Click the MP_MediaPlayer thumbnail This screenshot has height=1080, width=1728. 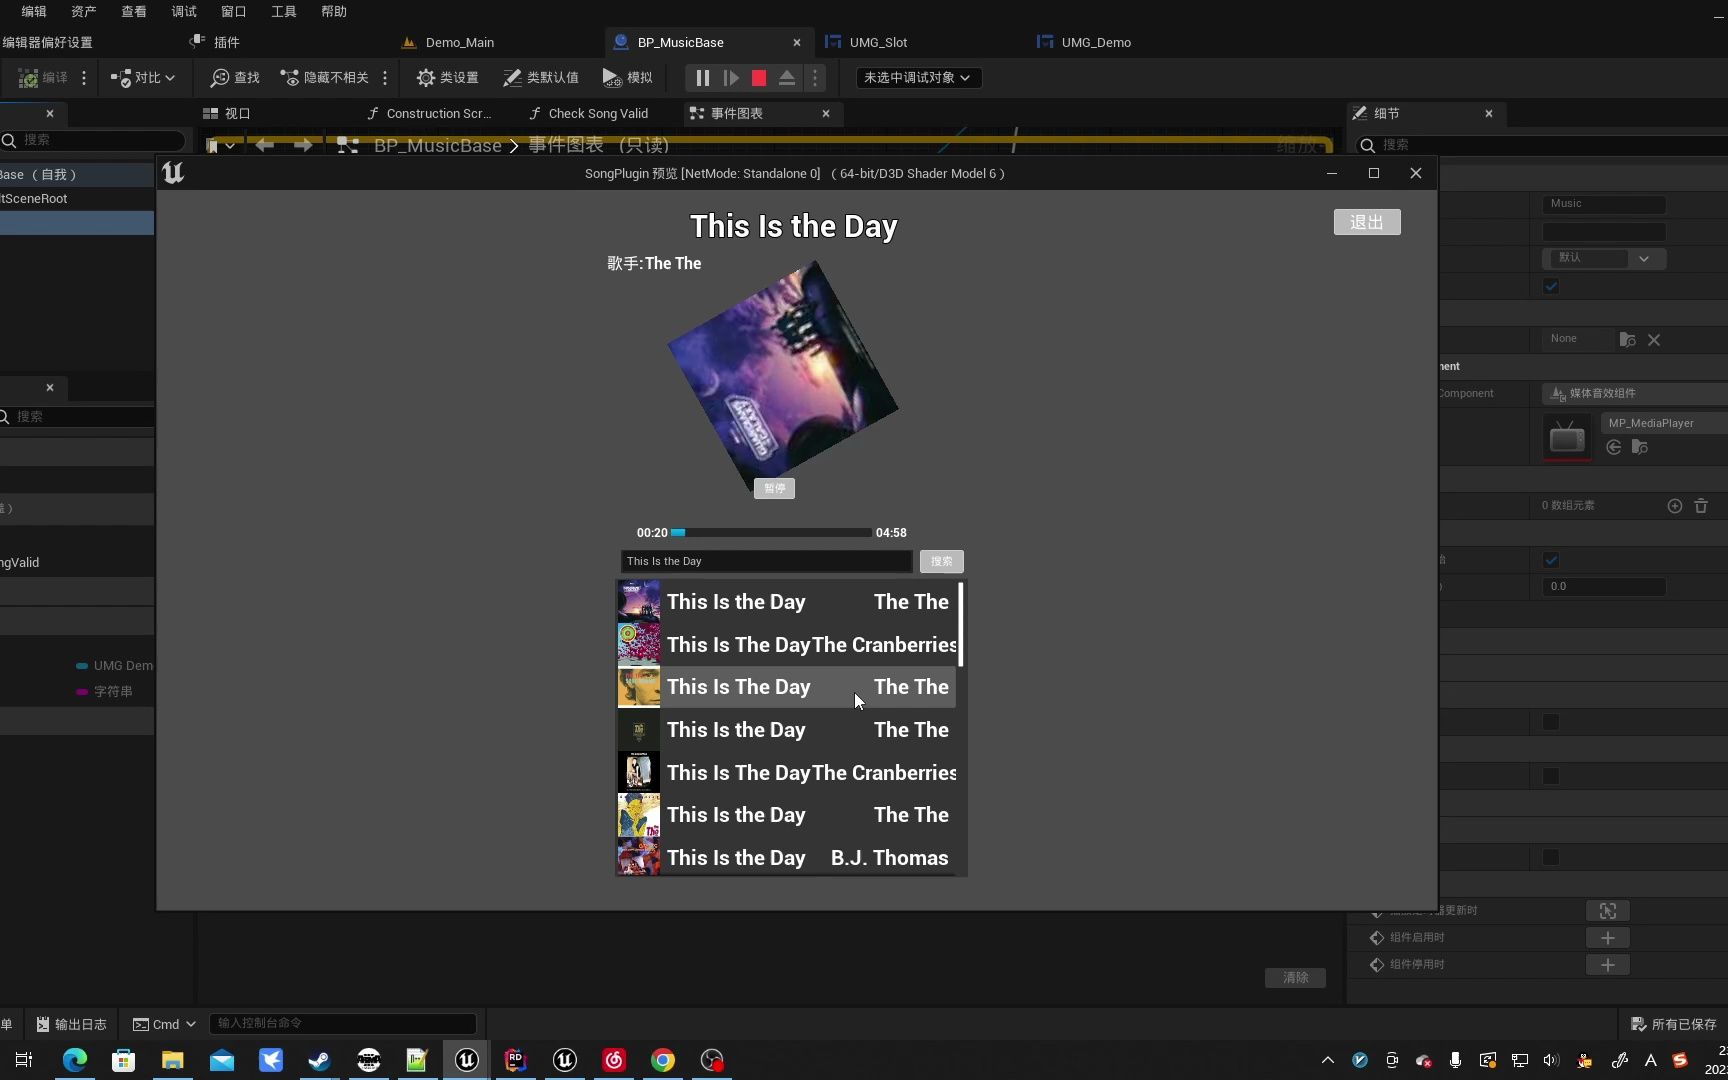pos(1567,438)
